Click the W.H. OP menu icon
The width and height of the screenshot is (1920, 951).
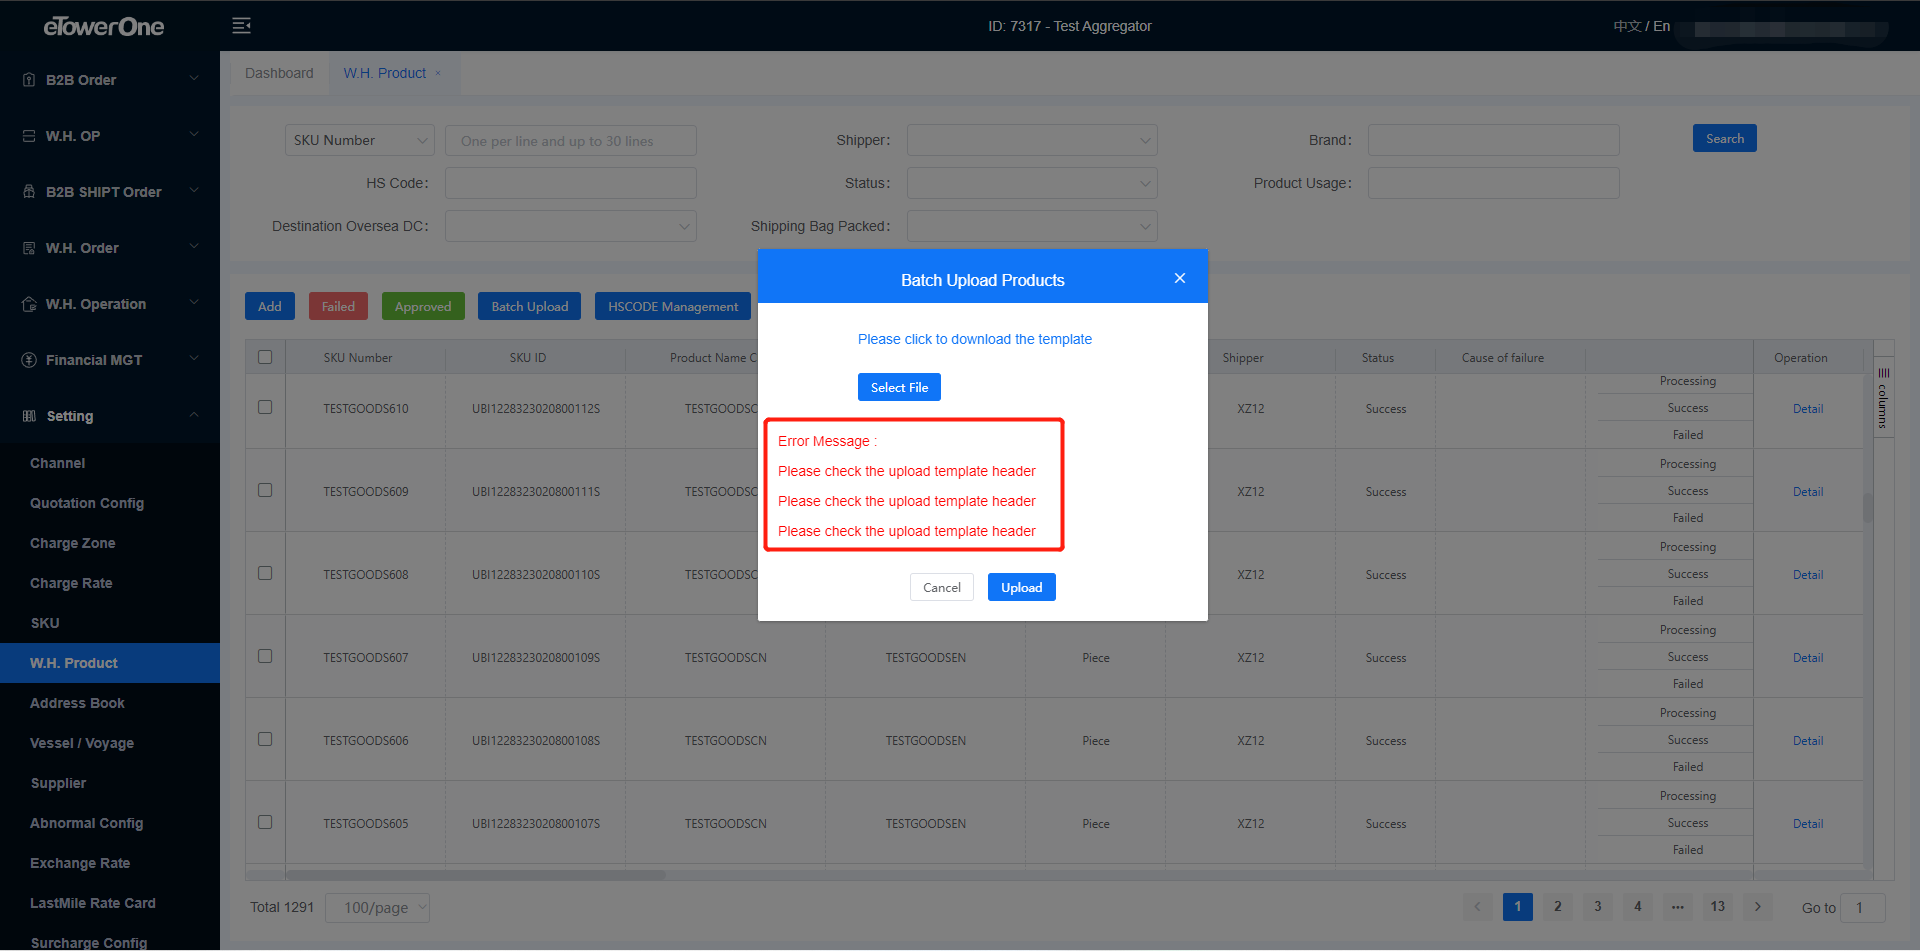coord(29,136)
